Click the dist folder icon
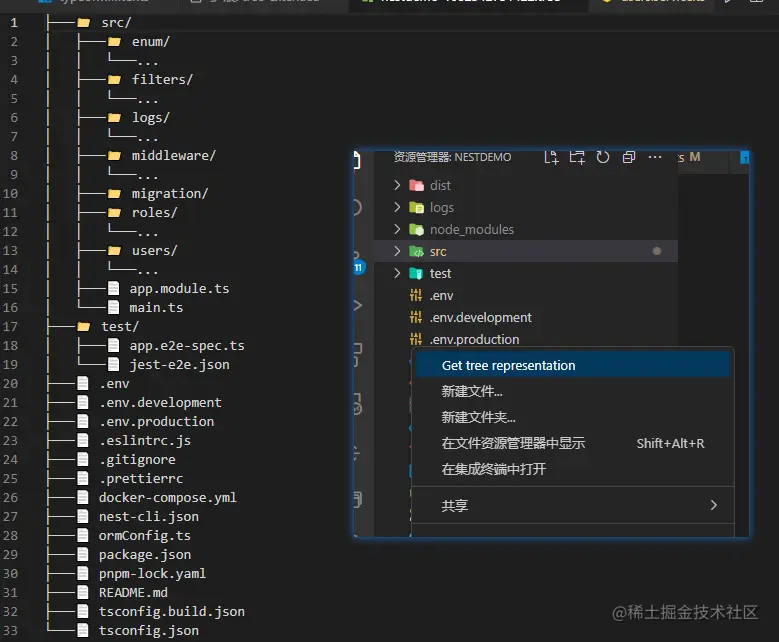779x642 pixels. tap(416, 185)
